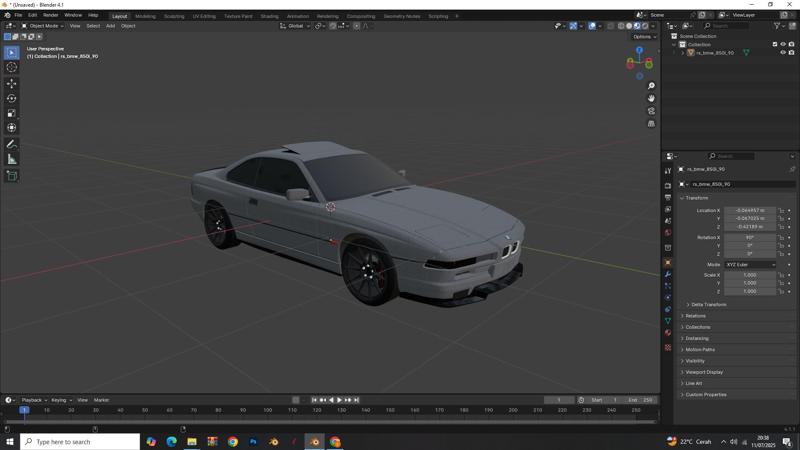Select the Transform tool
This screenshot has height=450, width=800.
(12, 128)
